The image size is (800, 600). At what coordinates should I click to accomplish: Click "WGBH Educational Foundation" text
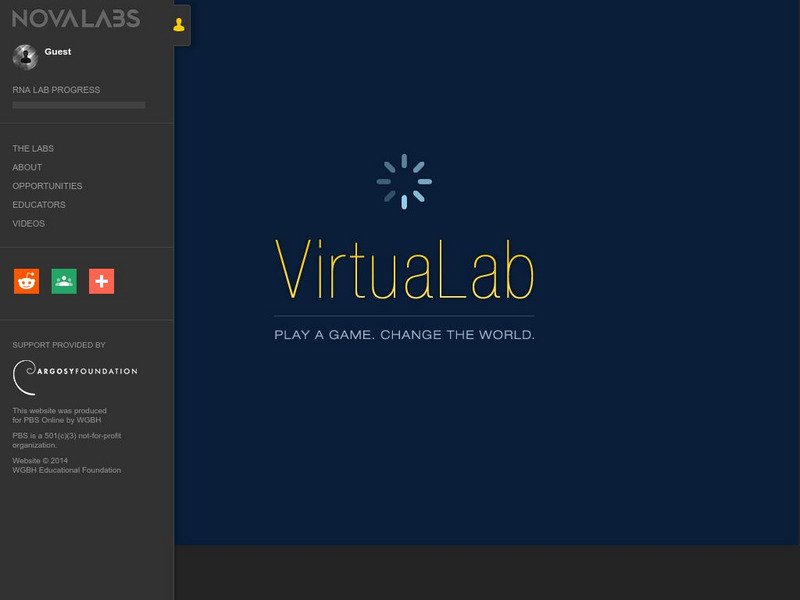67,470
